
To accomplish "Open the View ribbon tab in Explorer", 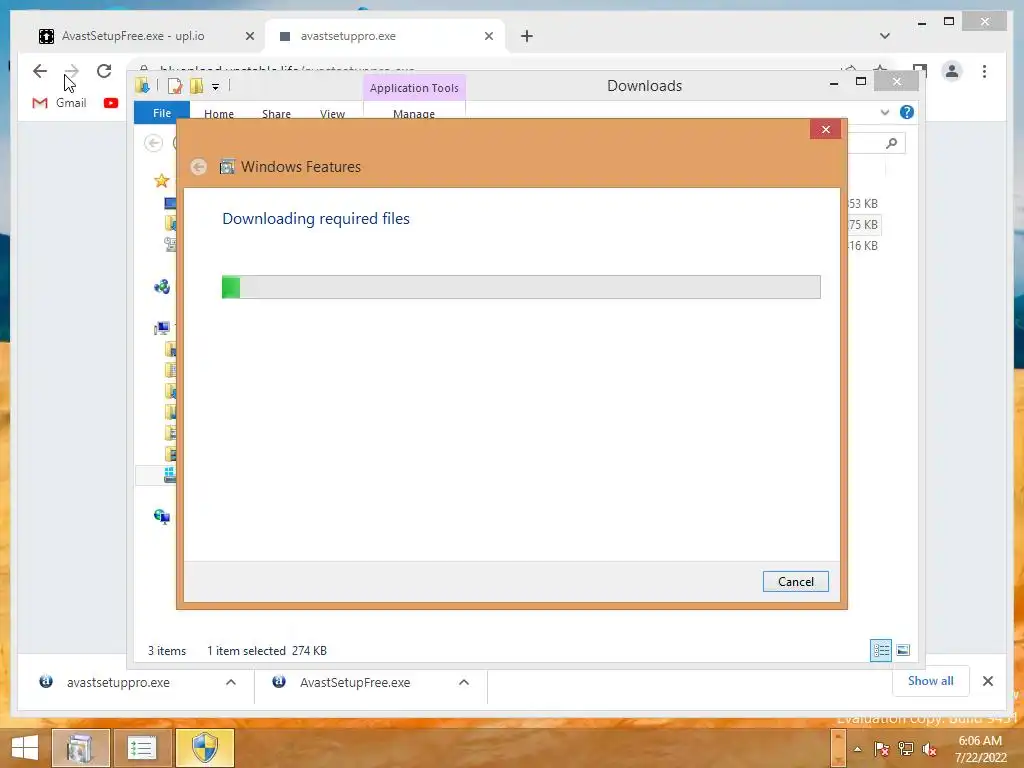I will (x=332, y=114).
